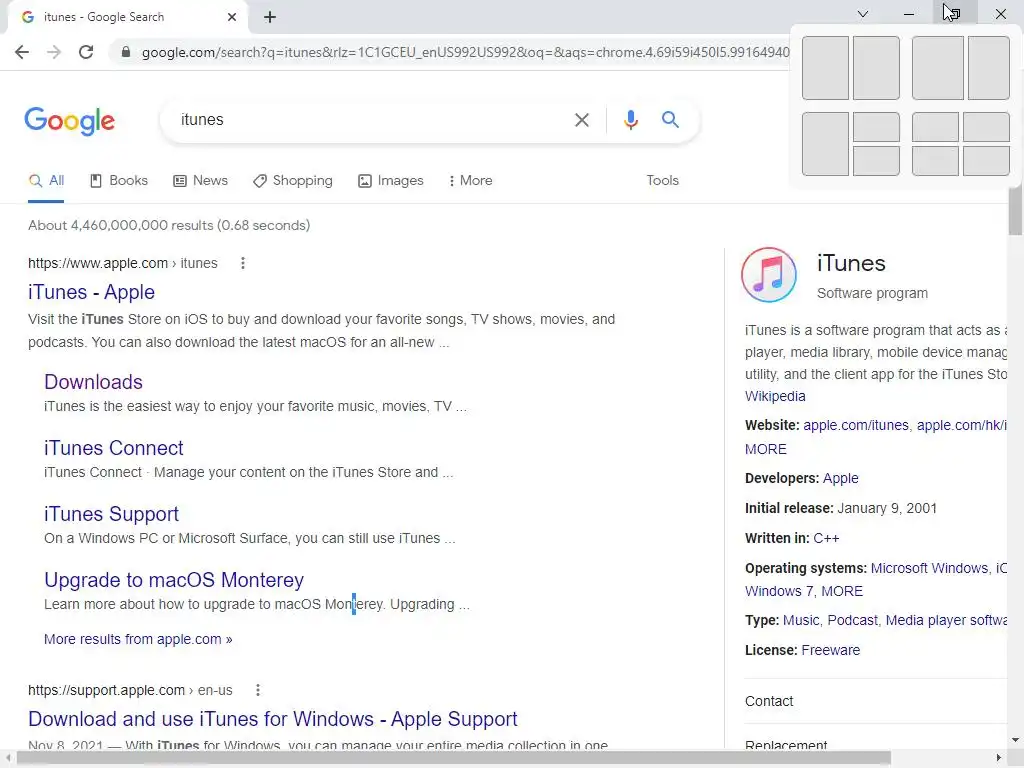Click the horizontal scrollbar thumb
This screenshot has width=1024, height=768.
(454, 758)
